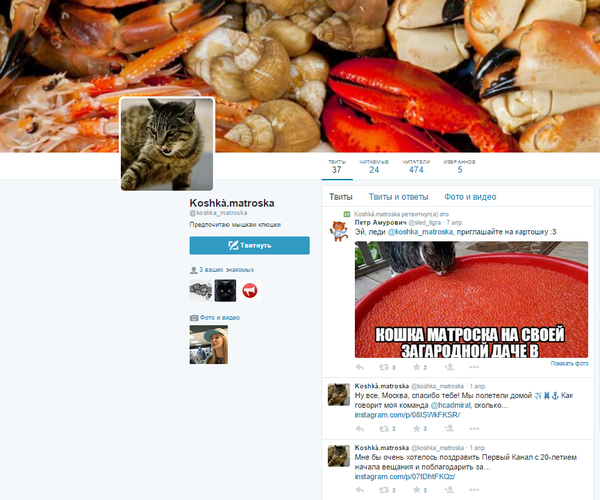Image resolution: width=600 pixels, height=500 pixels.
Task: Open the black cat follower avatar
Action: point(226,290)
